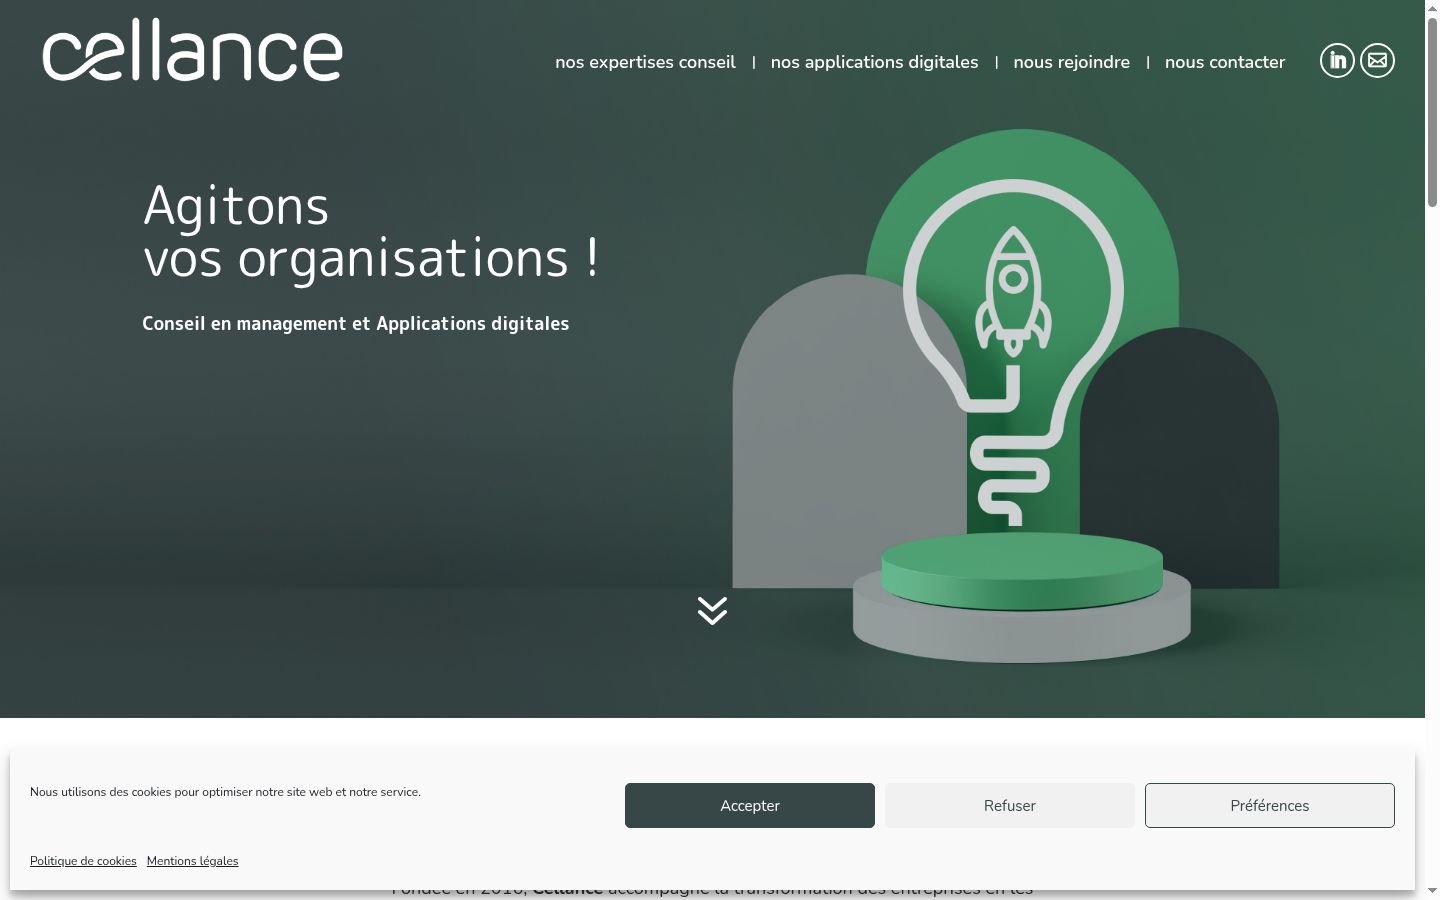Click the cookie notice message text

[x=225, y=792]
